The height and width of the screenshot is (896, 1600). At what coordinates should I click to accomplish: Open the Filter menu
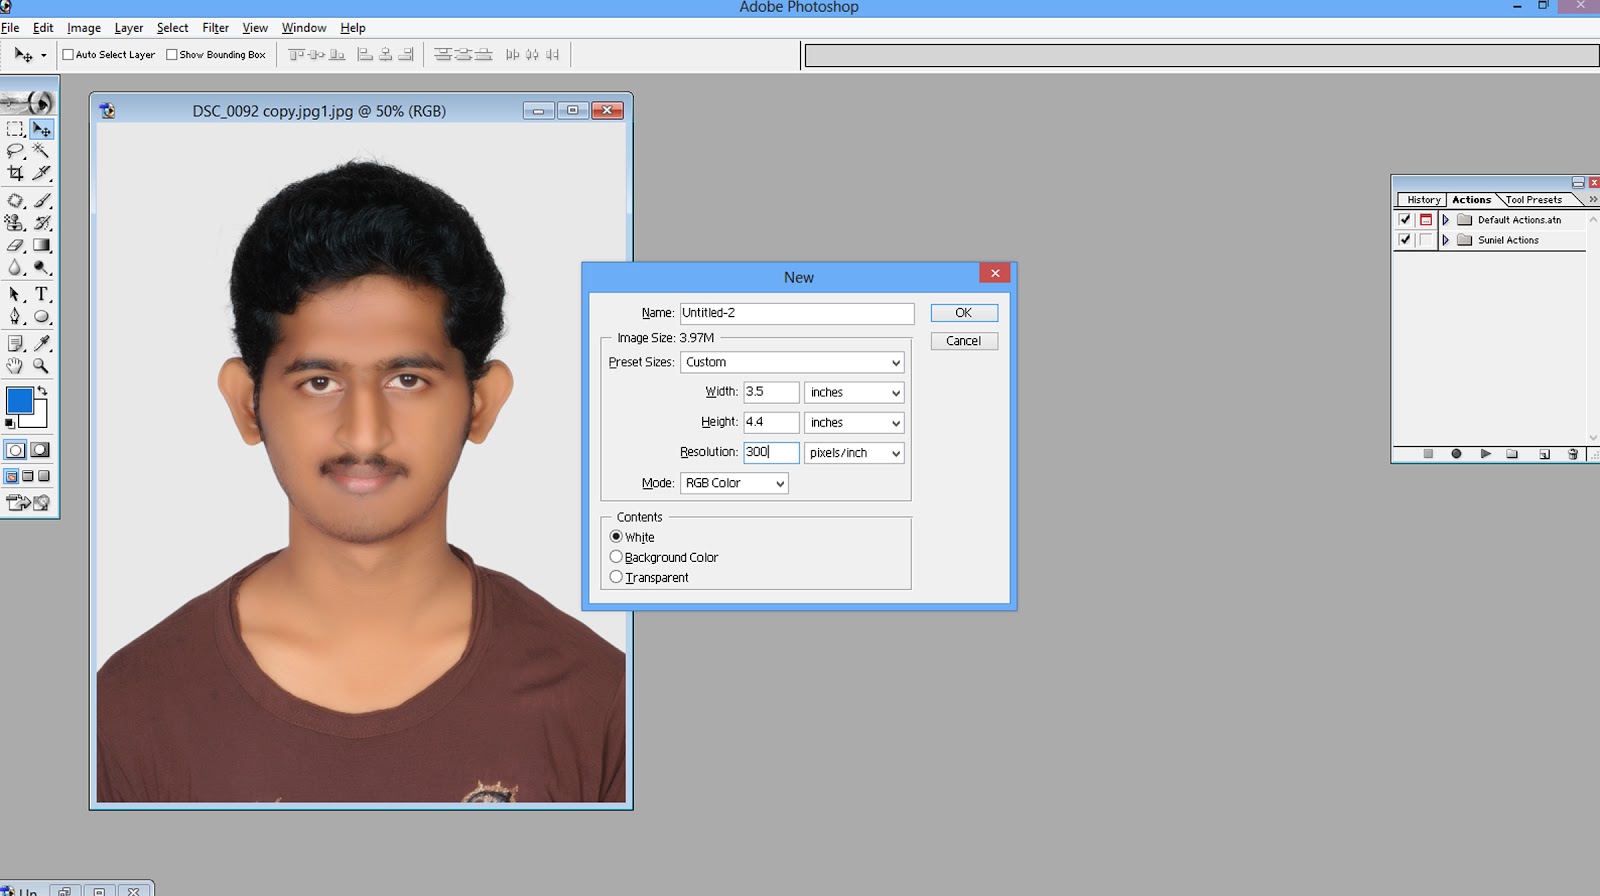tap(215, 28)
